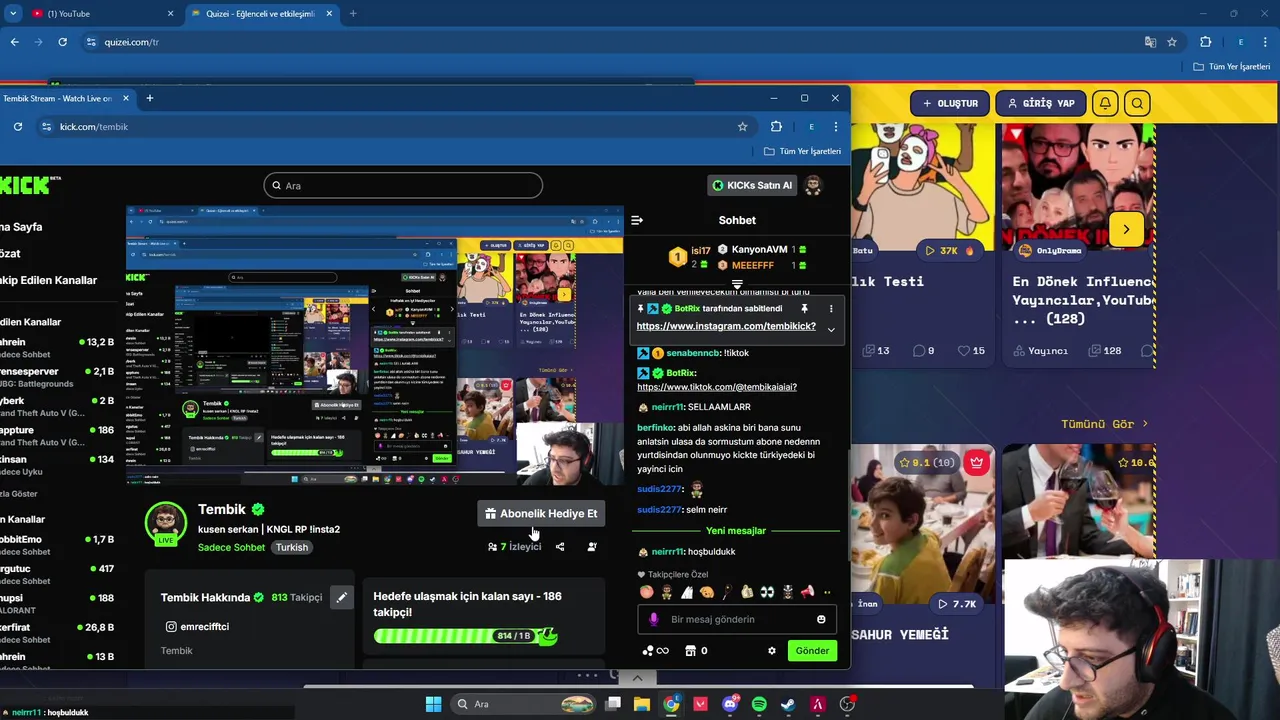
Task: Select the megaphone emote in emote row
Action: point(807,592)
